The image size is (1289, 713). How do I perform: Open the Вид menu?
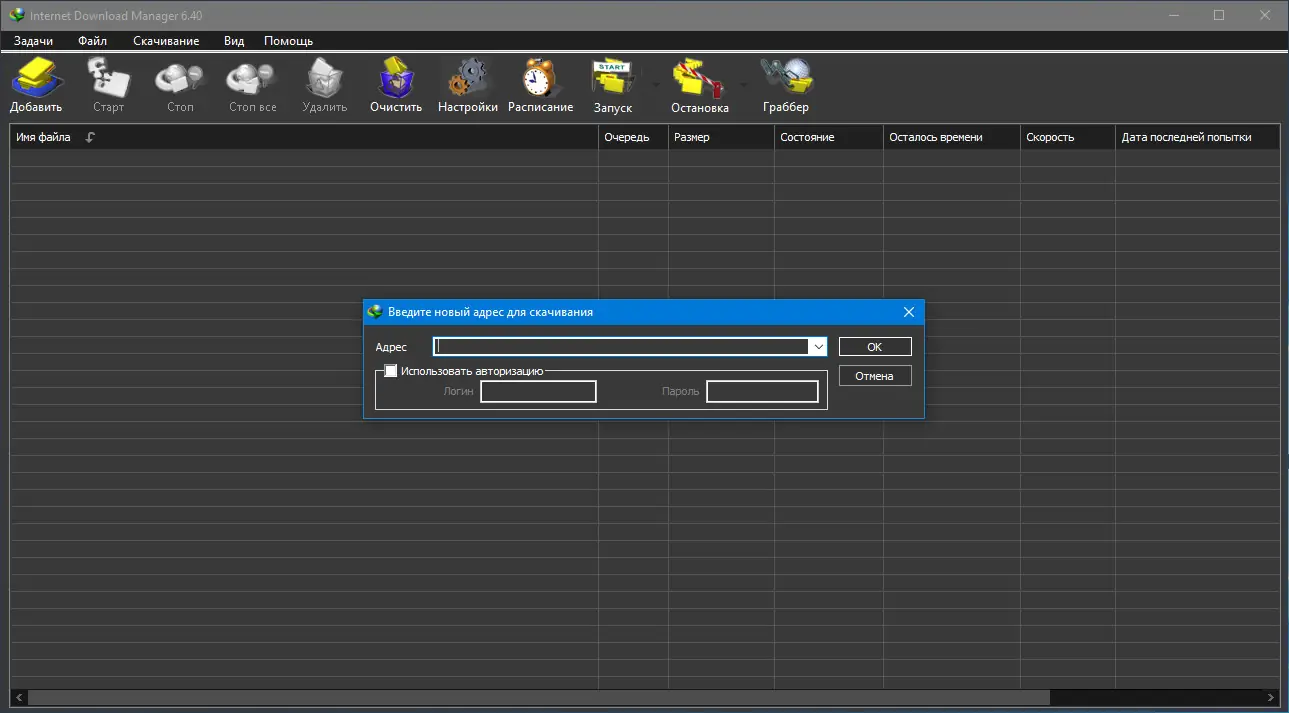(234, 41)
